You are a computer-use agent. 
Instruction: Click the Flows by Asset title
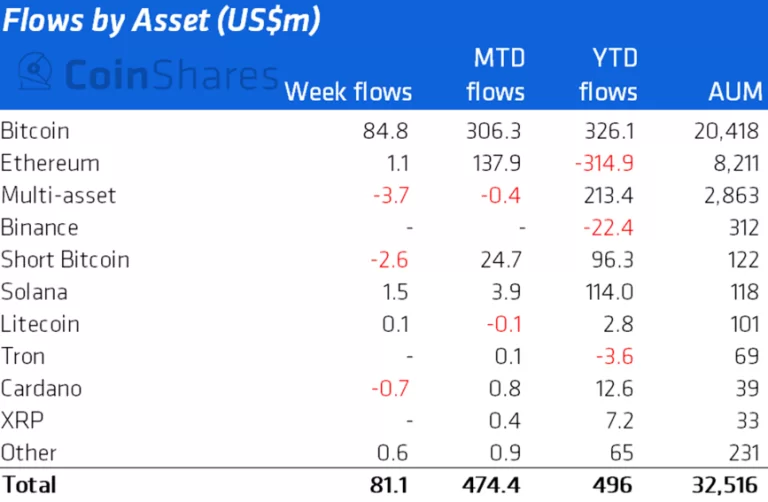tap(161, 21)
